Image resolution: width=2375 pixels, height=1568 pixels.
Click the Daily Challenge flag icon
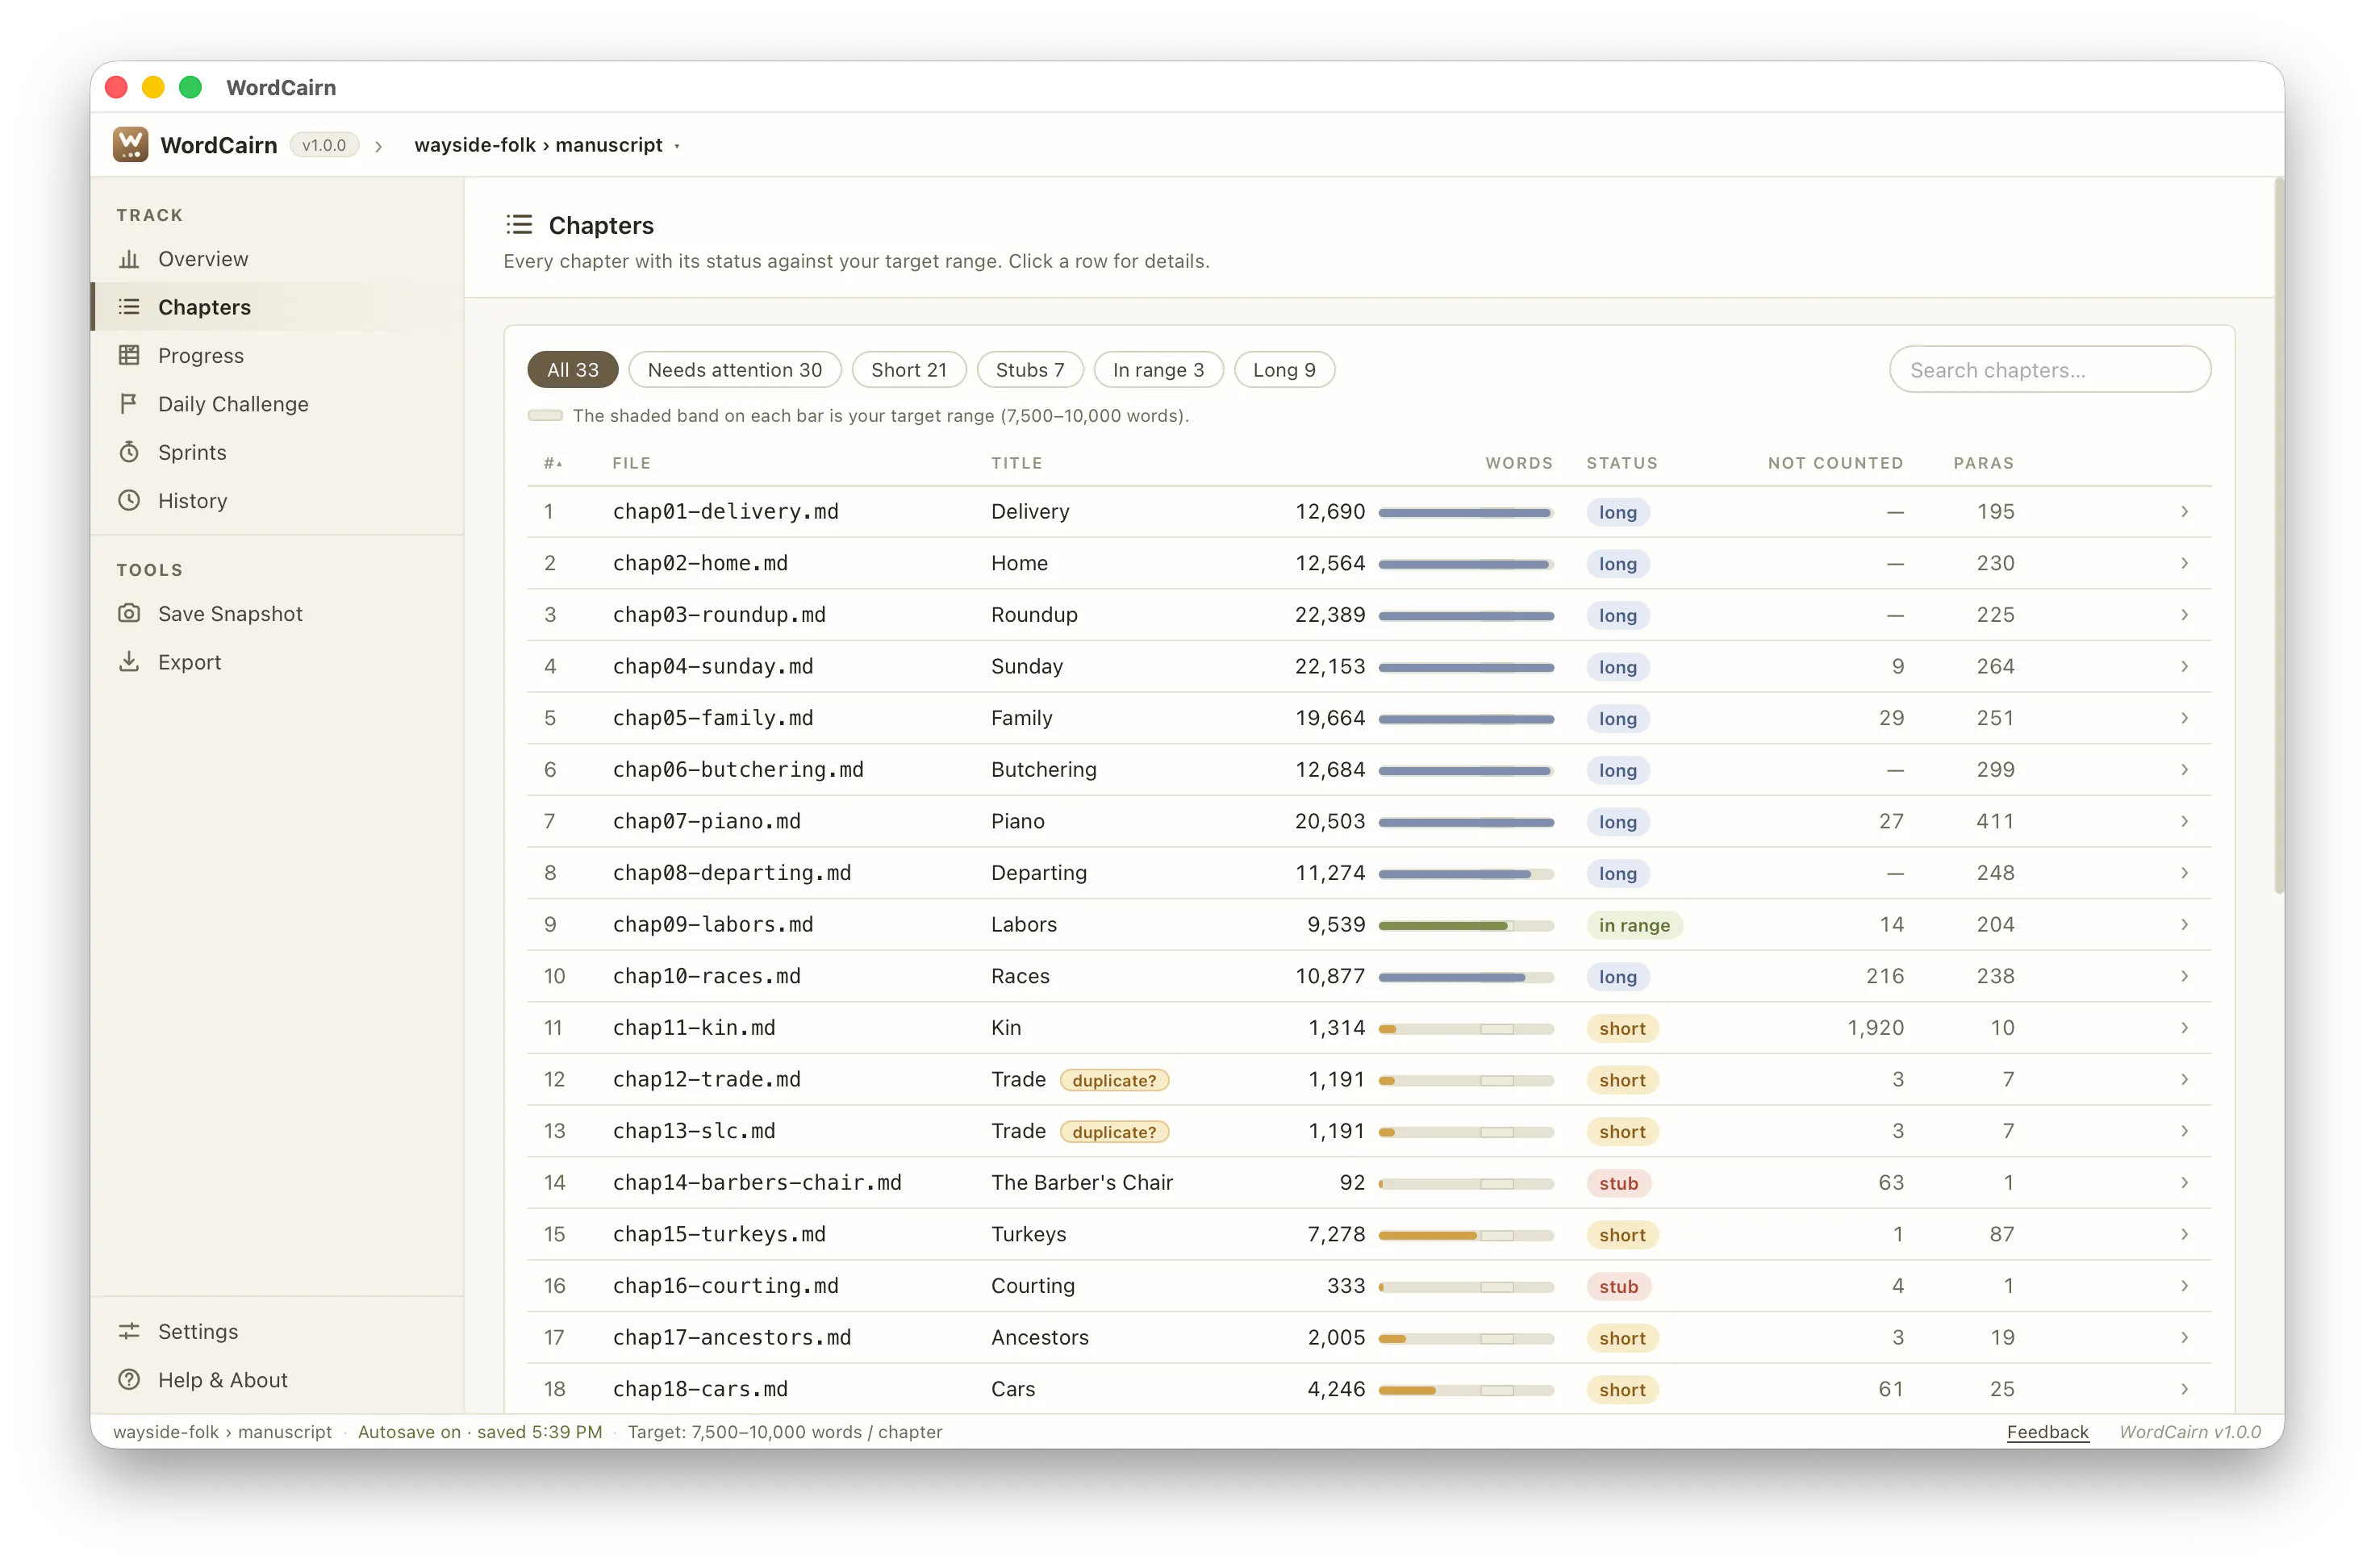[x=129, y=404]
